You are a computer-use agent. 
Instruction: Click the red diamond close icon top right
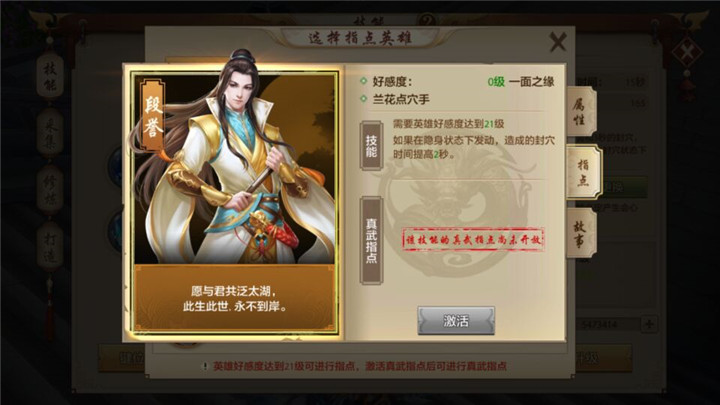pos(687,52)
